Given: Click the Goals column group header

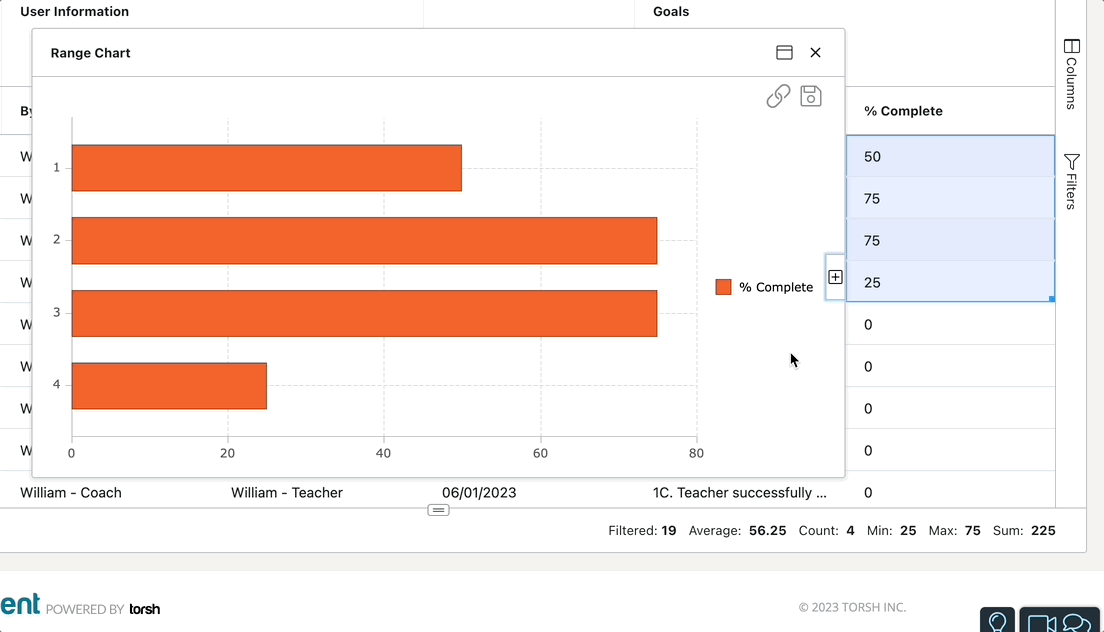Looking at the screenshot, I should click(671, 12).
